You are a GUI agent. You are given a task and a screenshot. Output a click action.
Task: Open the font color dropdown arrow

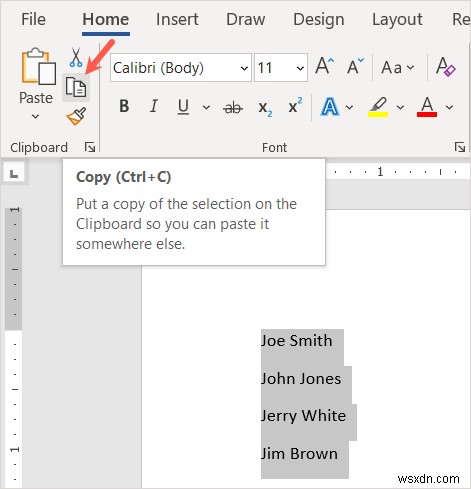point(449,107)
